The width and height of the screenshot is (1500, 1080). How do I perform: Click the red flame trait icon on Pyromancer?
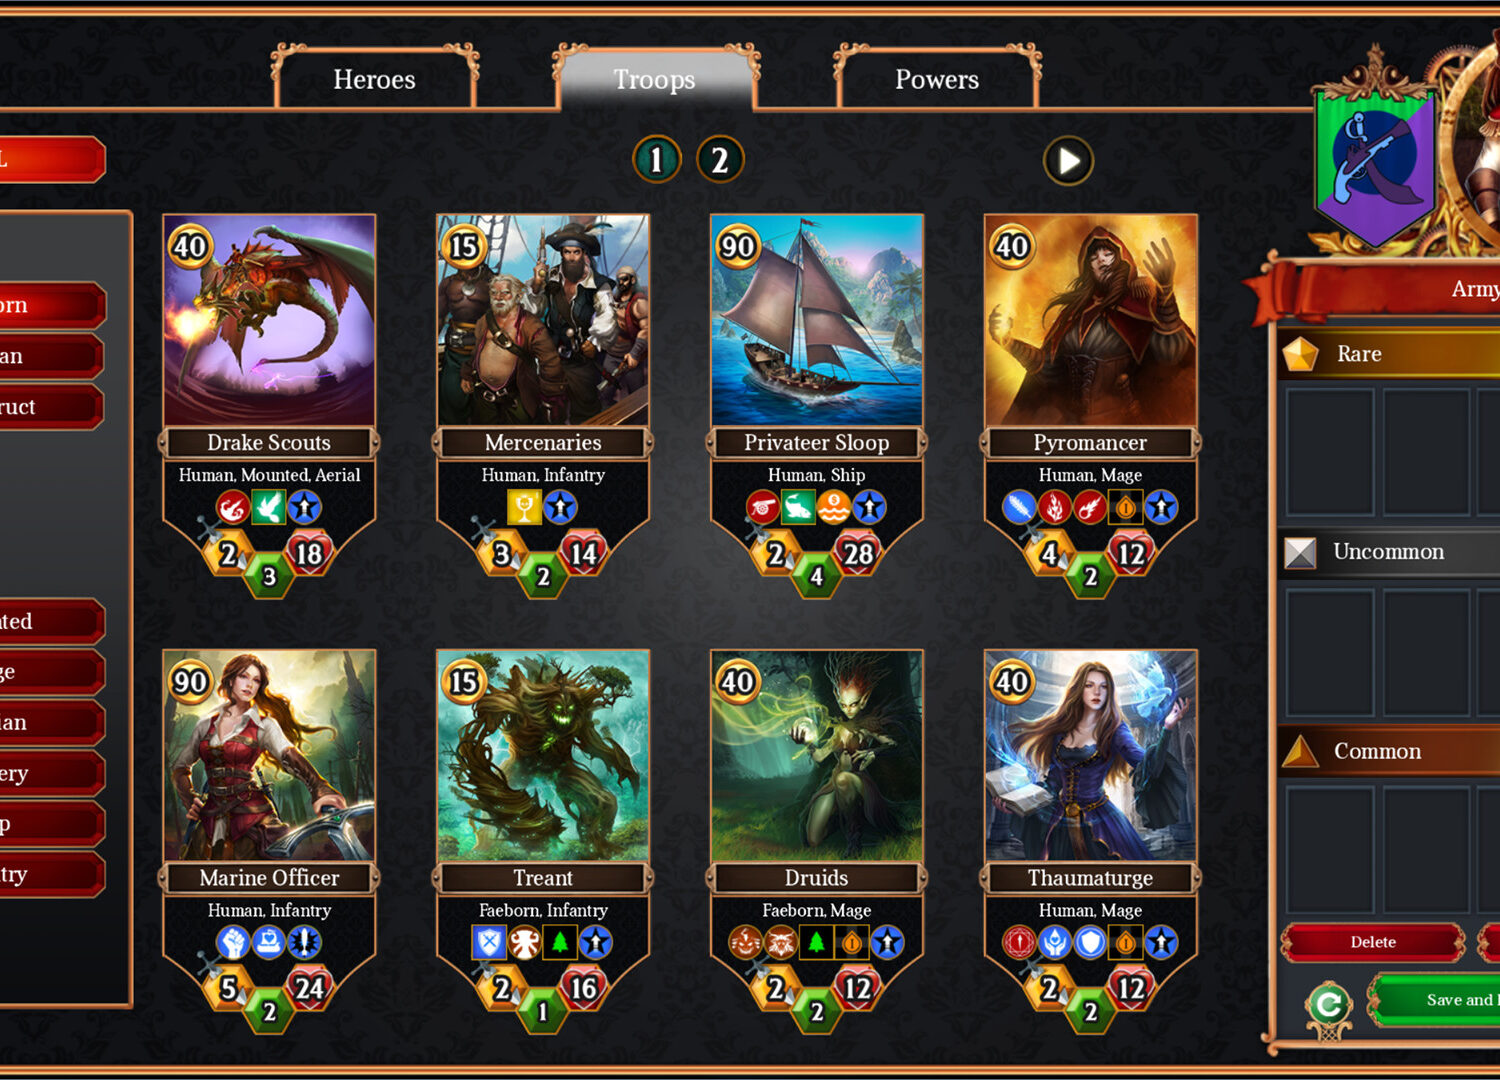tap(1054, 508)
